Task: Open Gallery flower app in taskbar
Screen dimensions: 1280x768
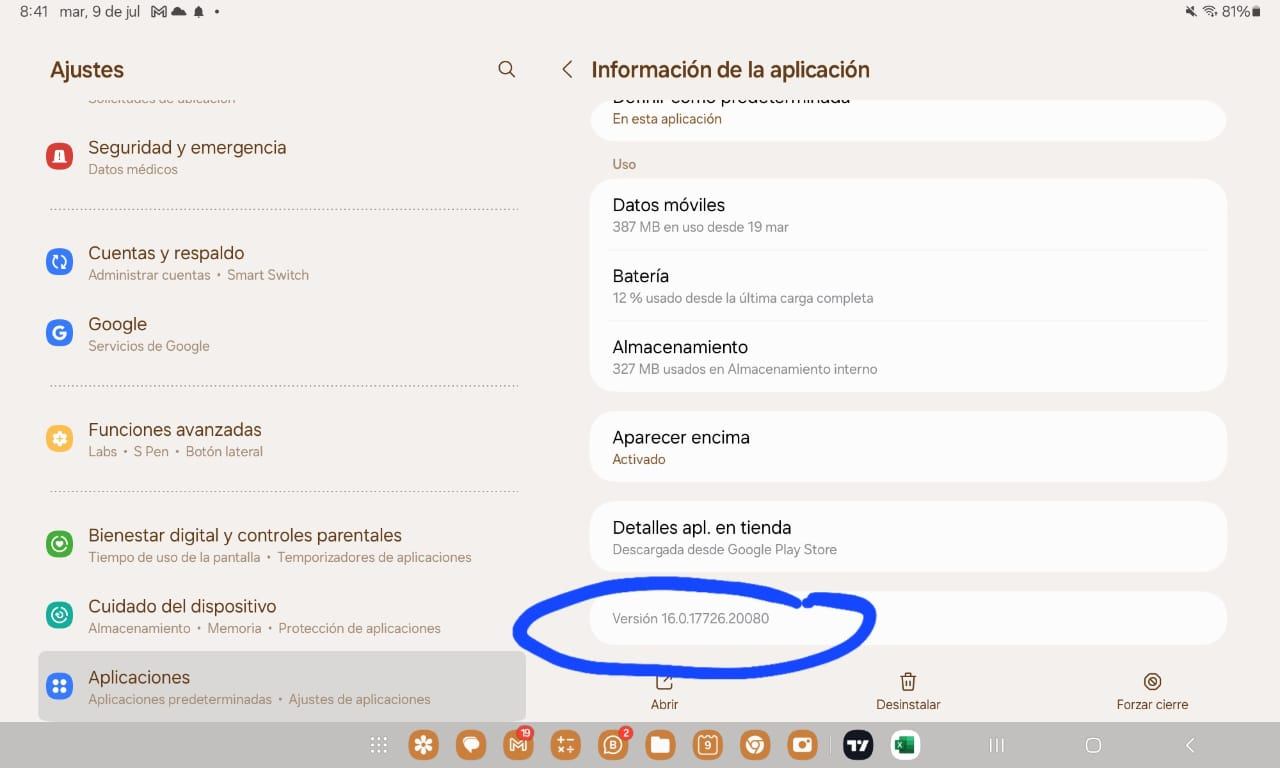Action: pyautogui.click(x=424, y=745)
